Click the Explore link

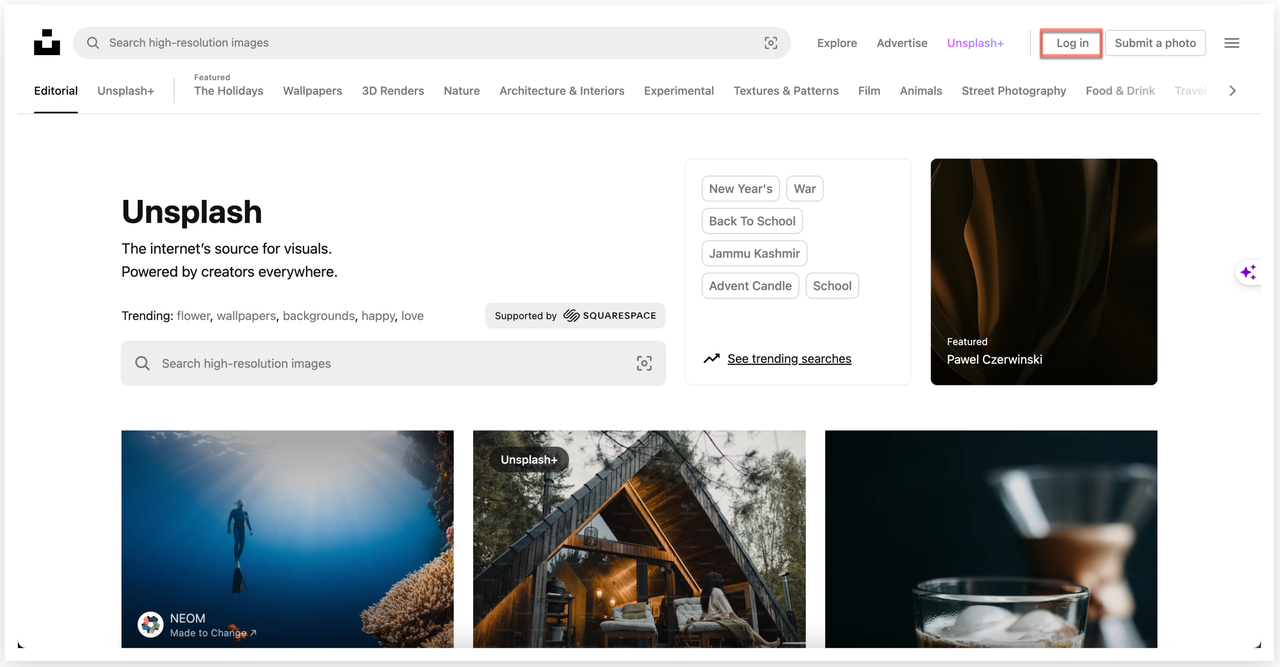tap(837, 43)
